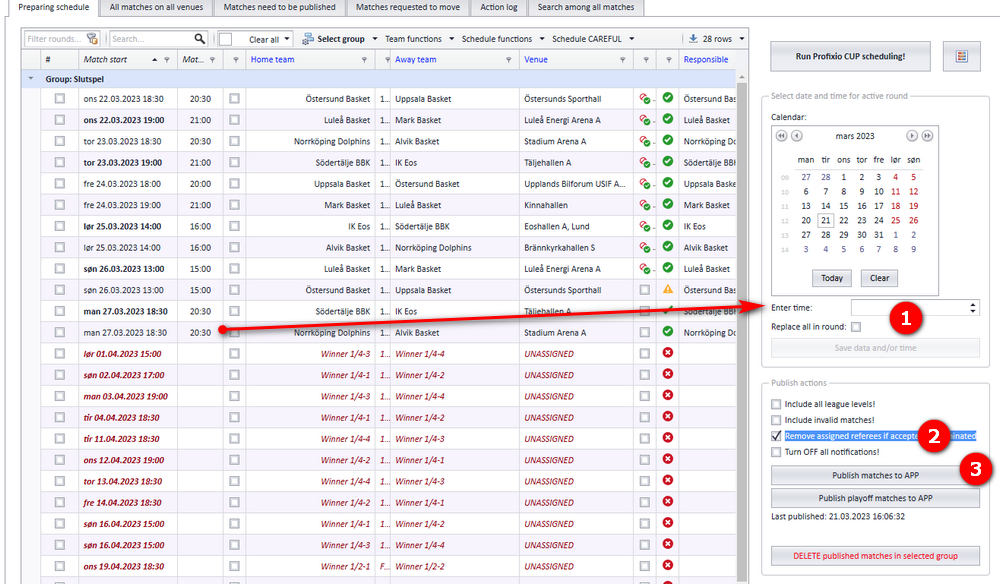Open Action log tab
Image resolution: width=1000 pixels, height=584 pixels.
click(499, 7)
